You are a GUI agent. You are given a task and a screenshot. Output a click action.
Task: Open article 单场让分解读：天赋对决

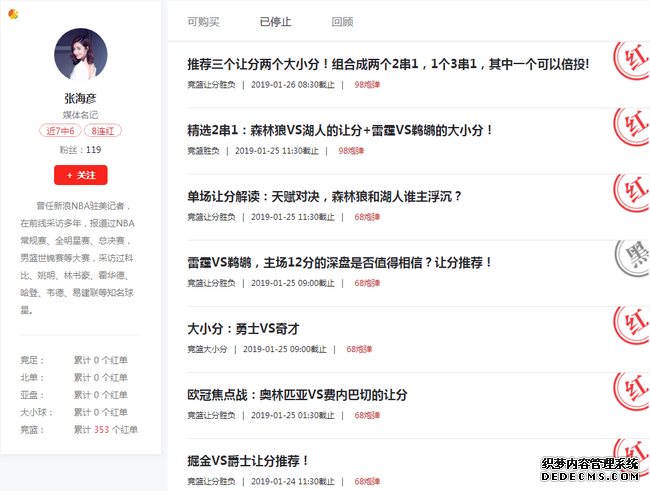[324, 196]
